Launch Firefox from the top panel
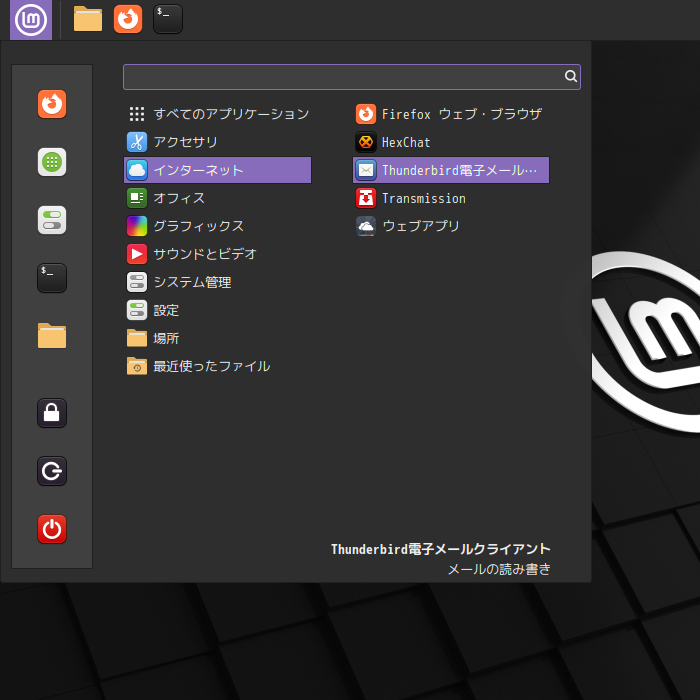The image size is (700, 700). coord(128,19)
